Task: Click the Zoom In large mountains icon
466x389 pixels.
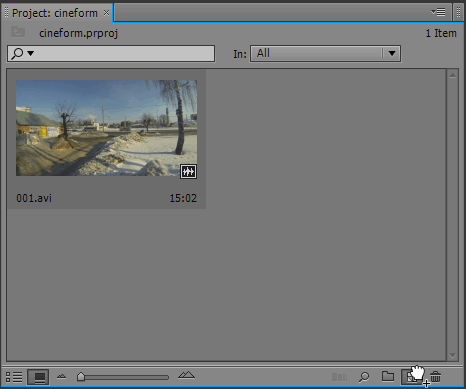Action: [186, 375]
